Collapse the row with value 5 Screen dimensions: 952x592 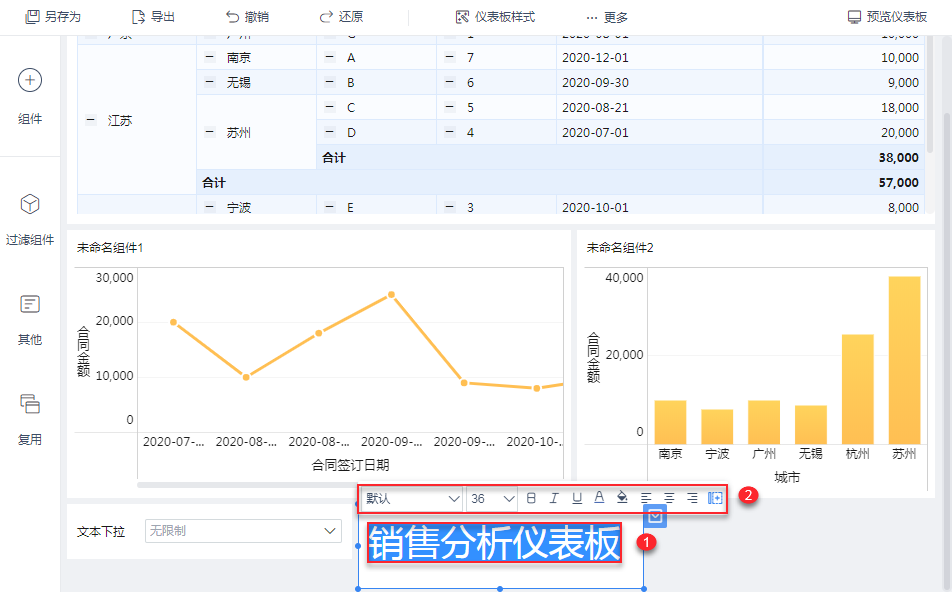point(450,107)
